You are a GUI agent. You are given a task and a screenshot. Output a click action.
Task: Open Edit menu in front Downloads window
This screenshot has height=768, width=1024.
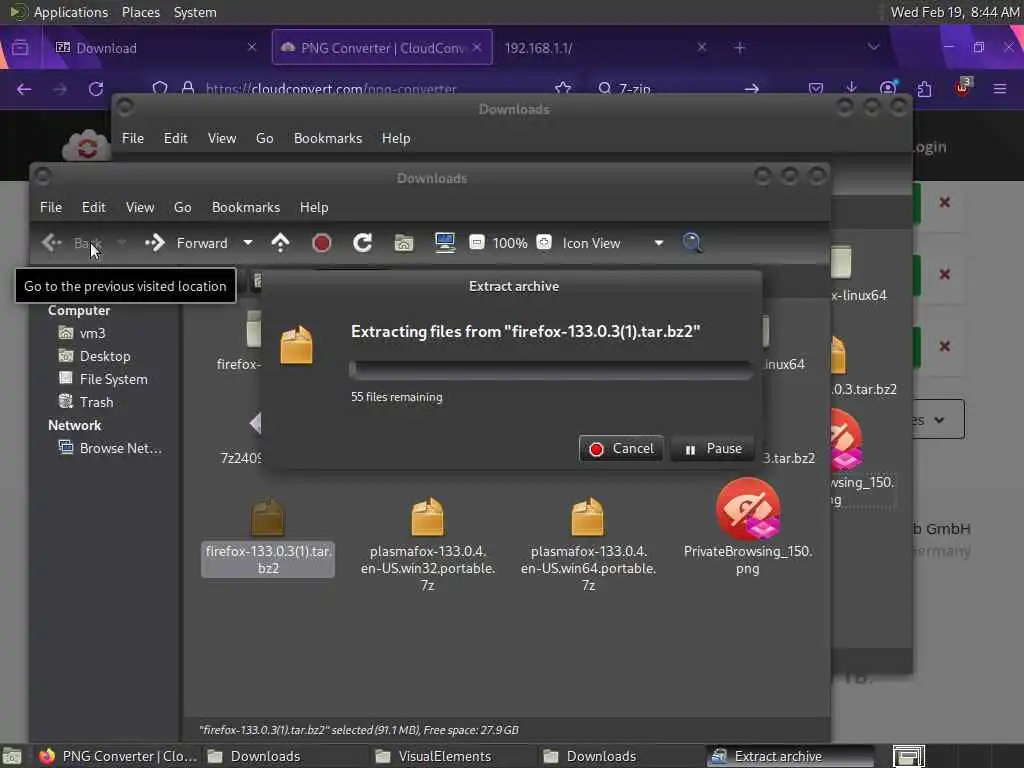pyautogui.click(x=93, y=207)
